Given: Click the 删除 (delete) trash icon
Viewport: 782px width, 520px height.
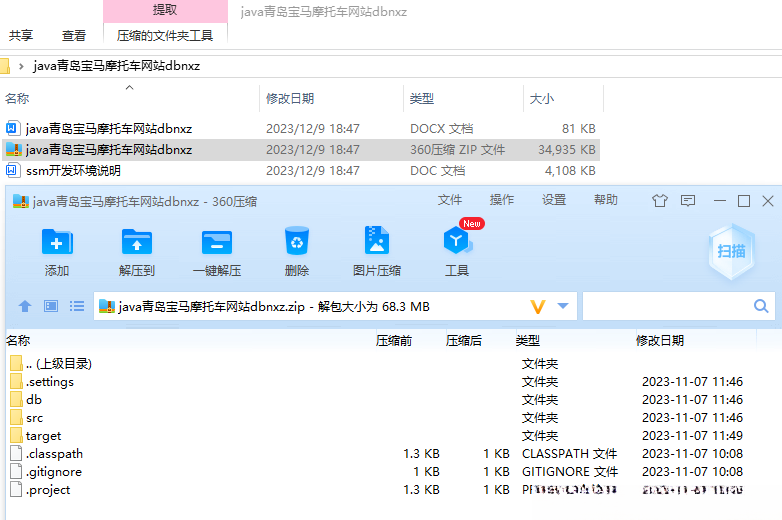Looking at the screenshot, I should point(297,241).
